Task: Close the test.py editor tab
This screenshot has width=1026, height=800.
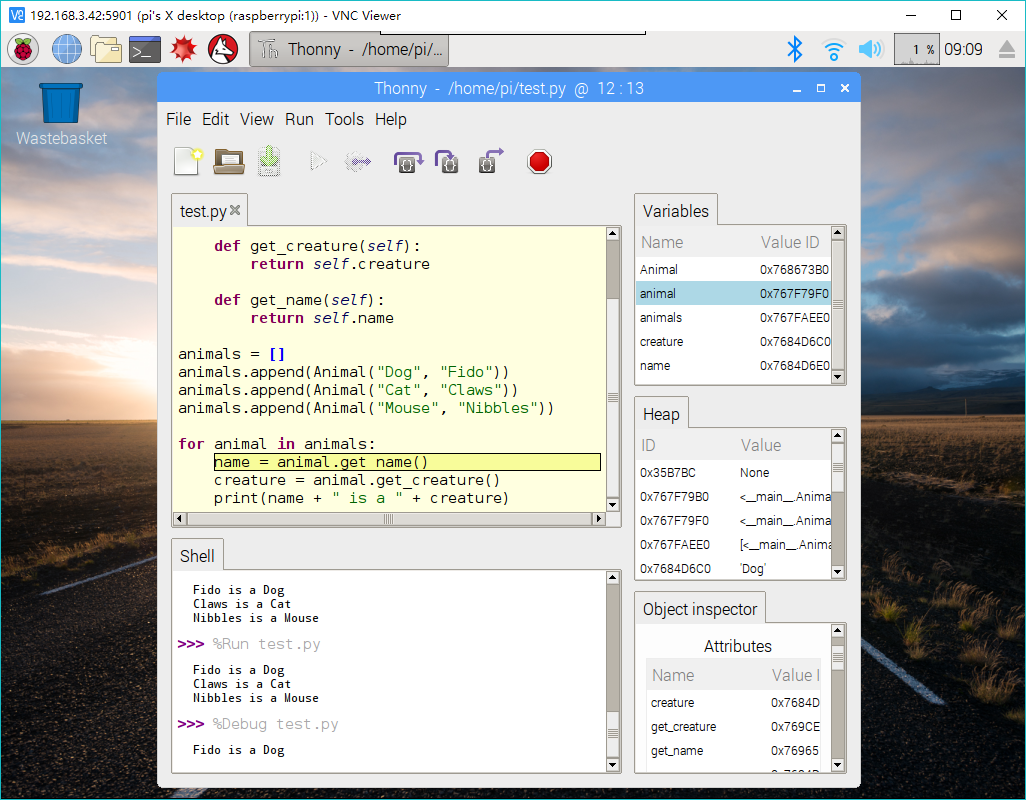Action: click(x=235, y=210)
